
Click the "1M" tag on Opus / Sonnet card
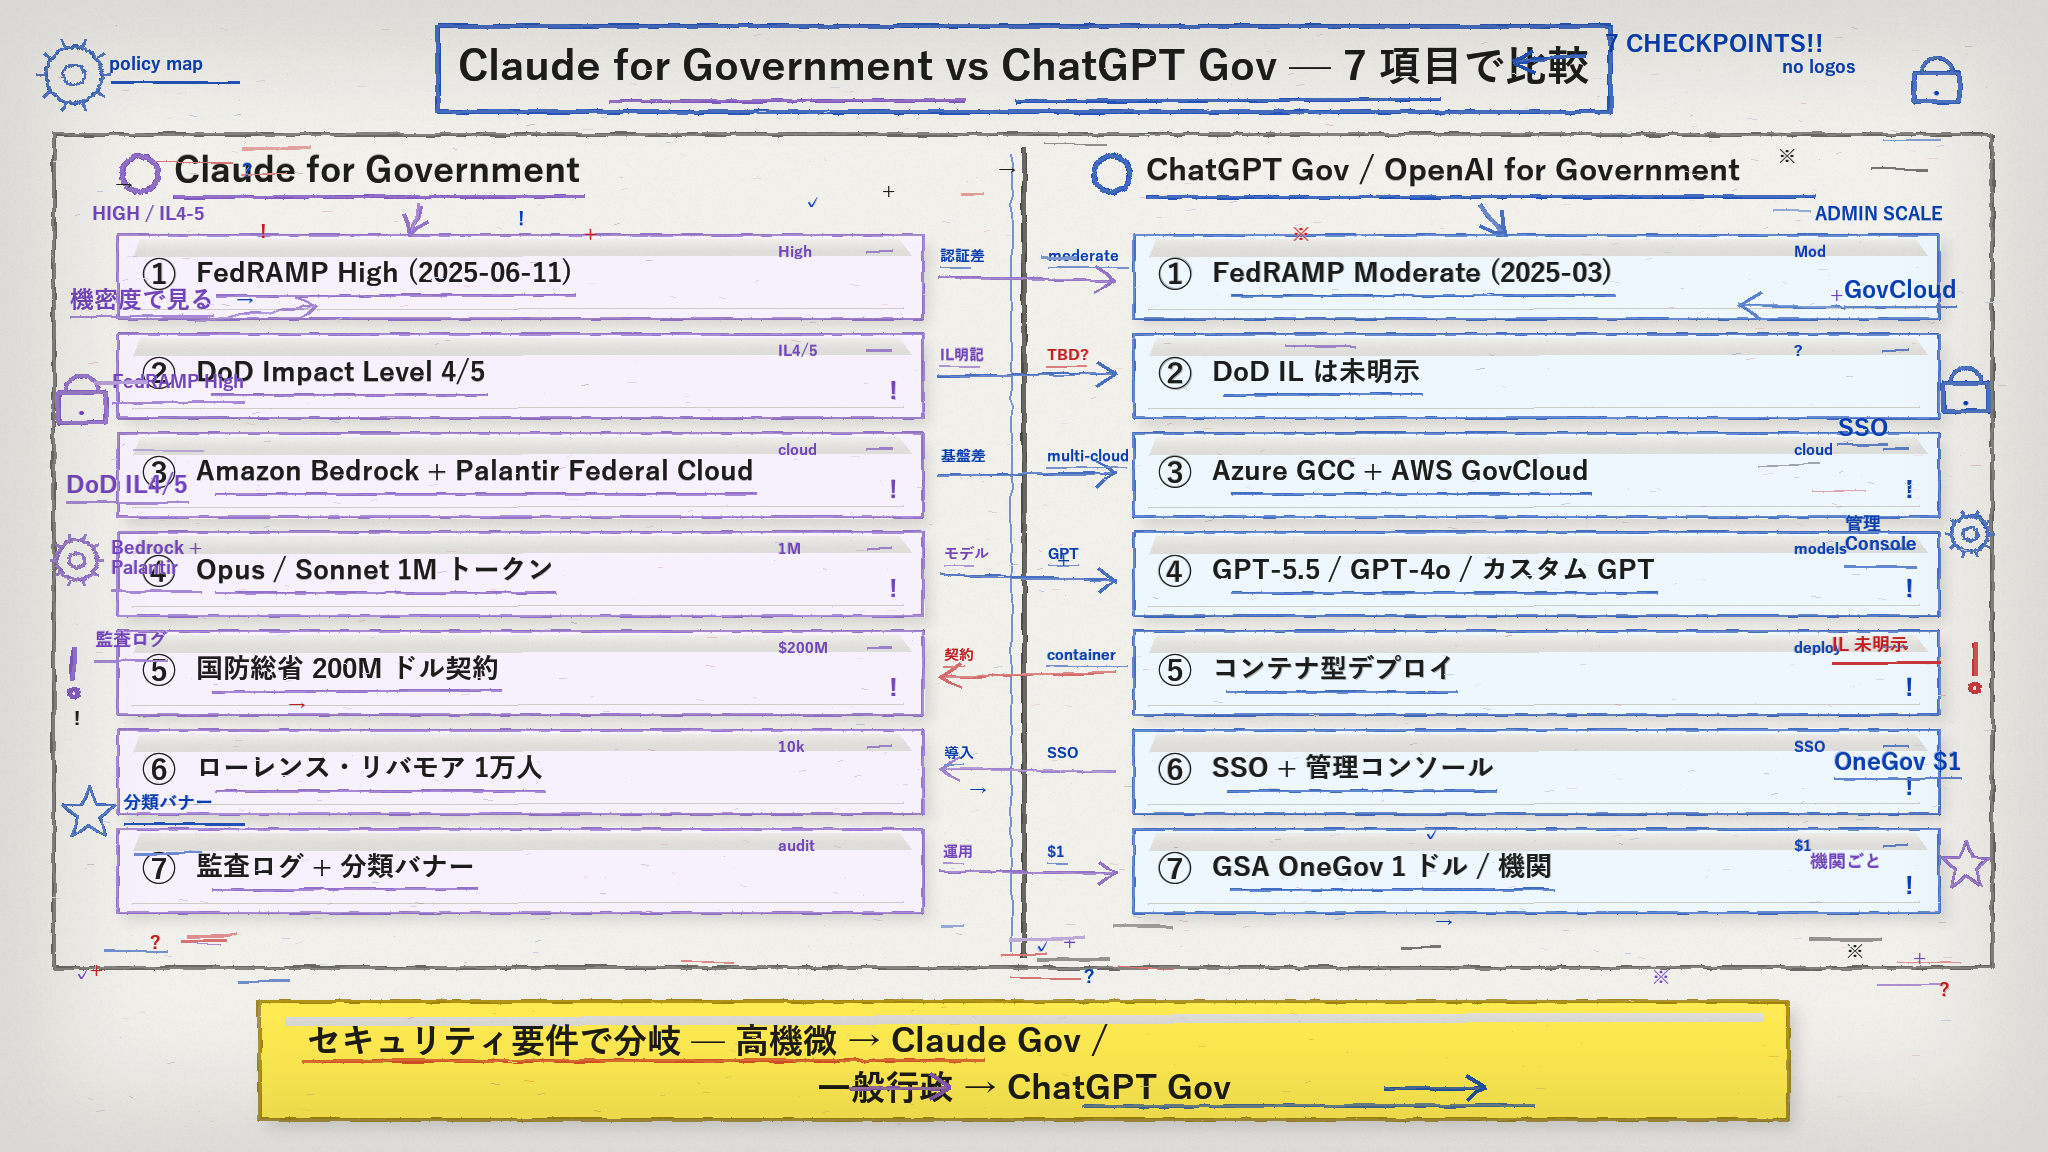[x=789, y=548]
